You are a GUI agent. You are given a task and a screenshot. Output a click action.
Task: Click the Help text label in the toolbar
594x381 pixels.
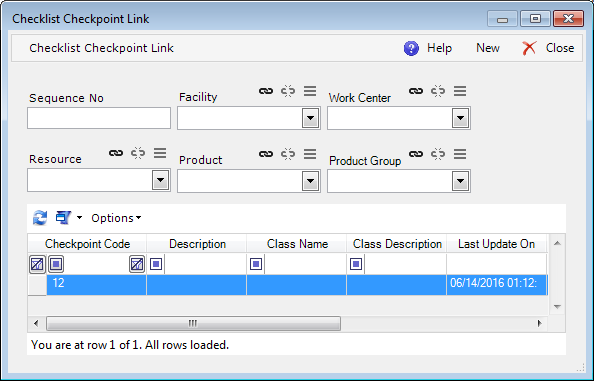(x=439, y=48)
